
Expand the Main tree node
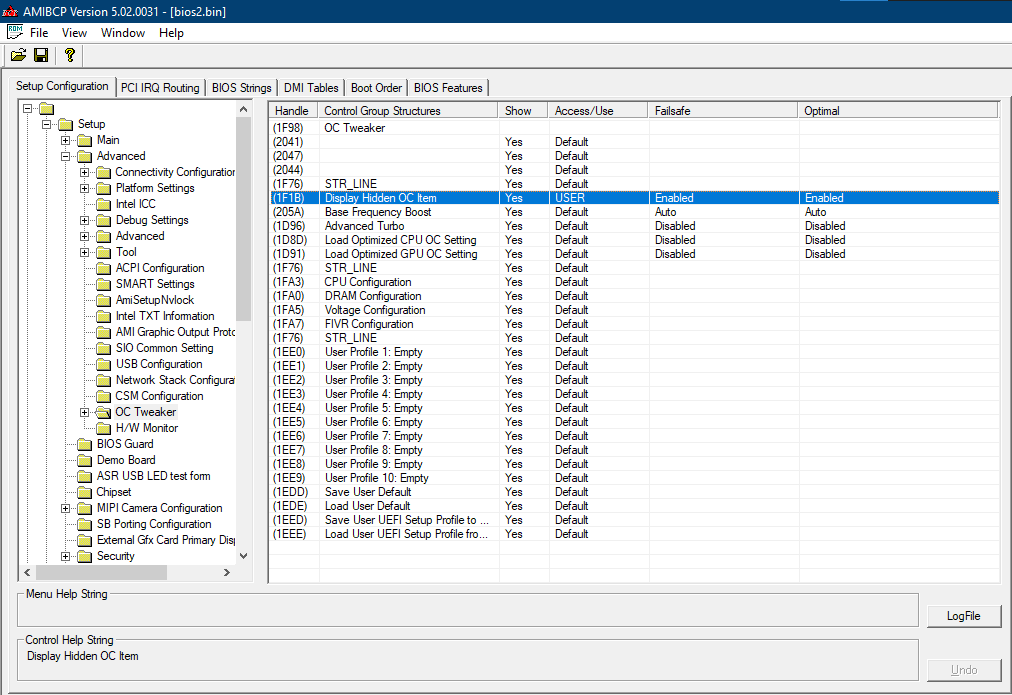tap(65, 140)
